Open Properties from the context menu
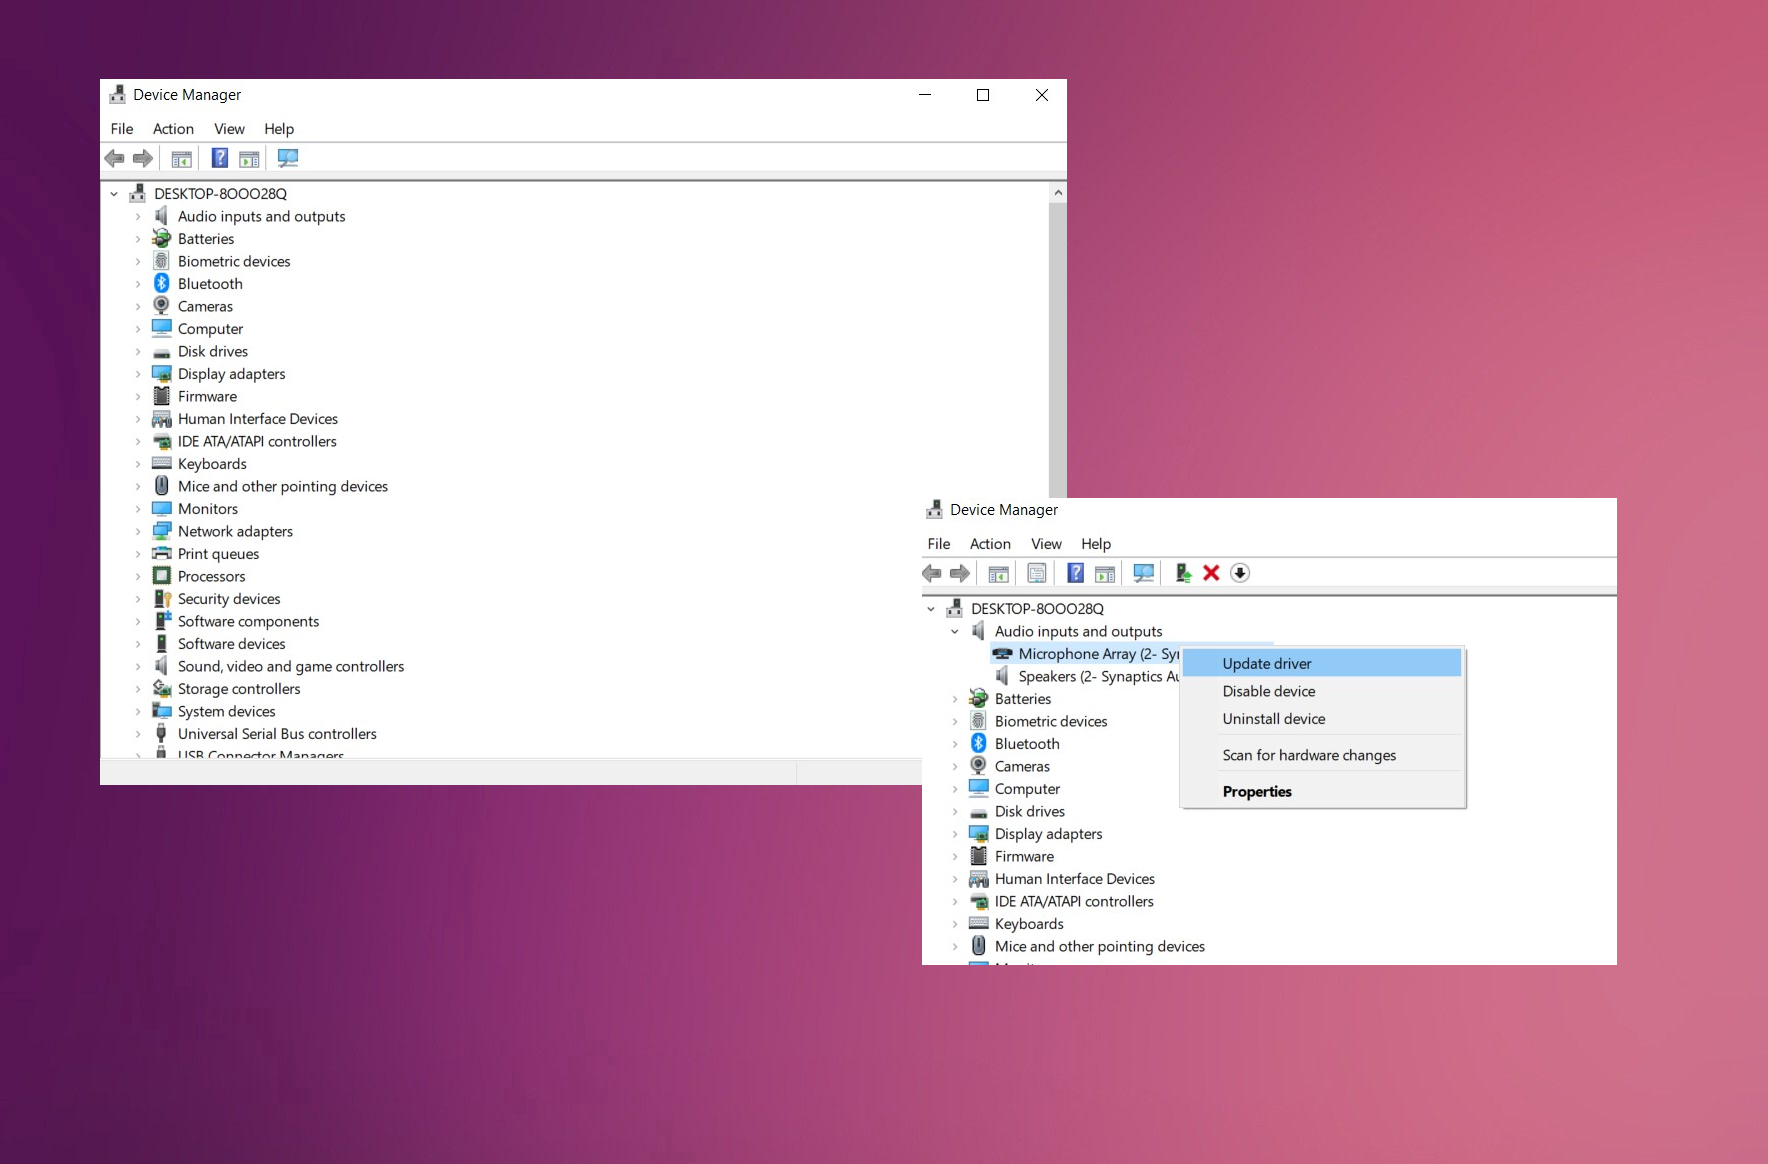Image resolution: width=1768 pixels, height=1164 pixels. point(1322,791)
